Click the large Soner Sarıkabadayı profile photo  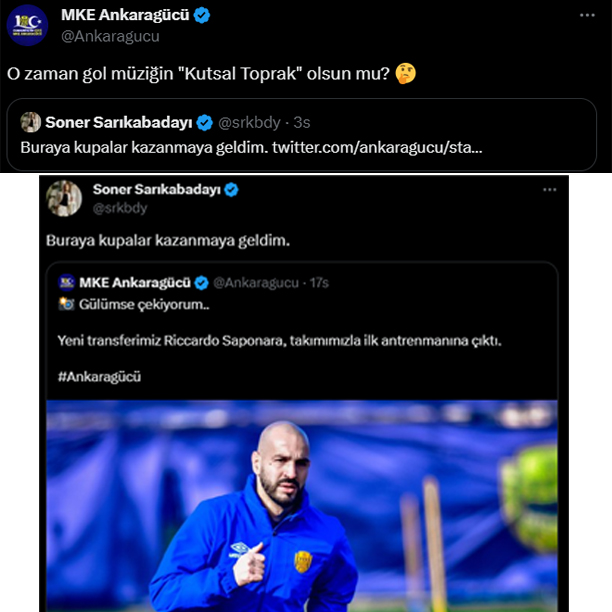point(65,197)
